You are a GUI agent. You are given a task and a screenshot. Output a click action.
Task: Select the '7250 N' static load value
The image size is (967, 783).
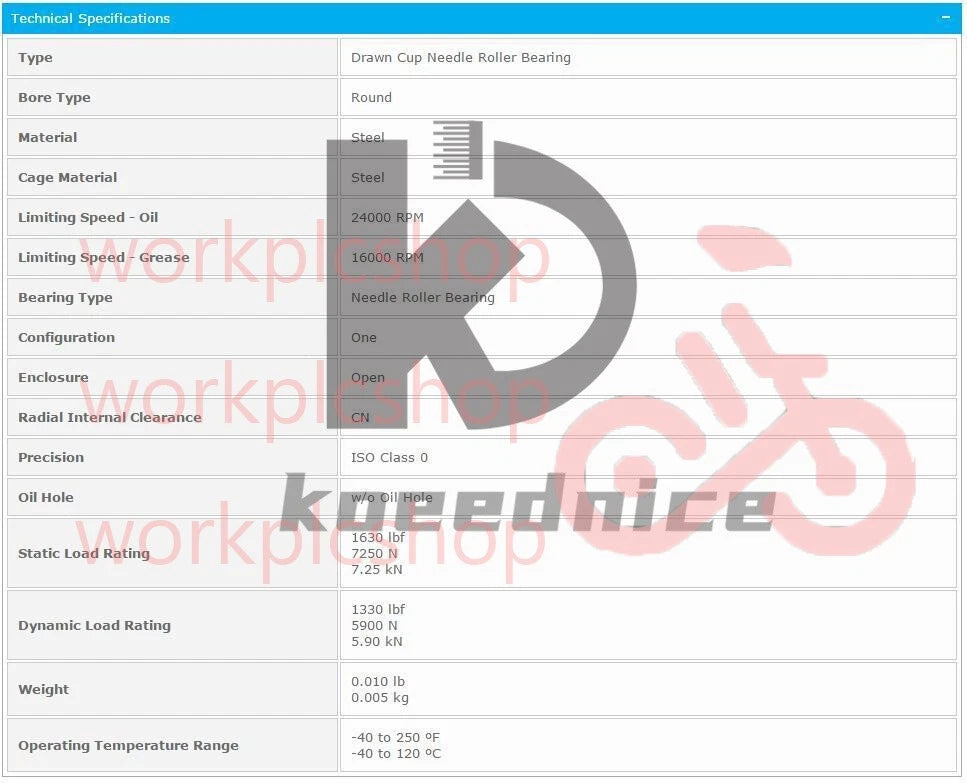tap(374, 554)
